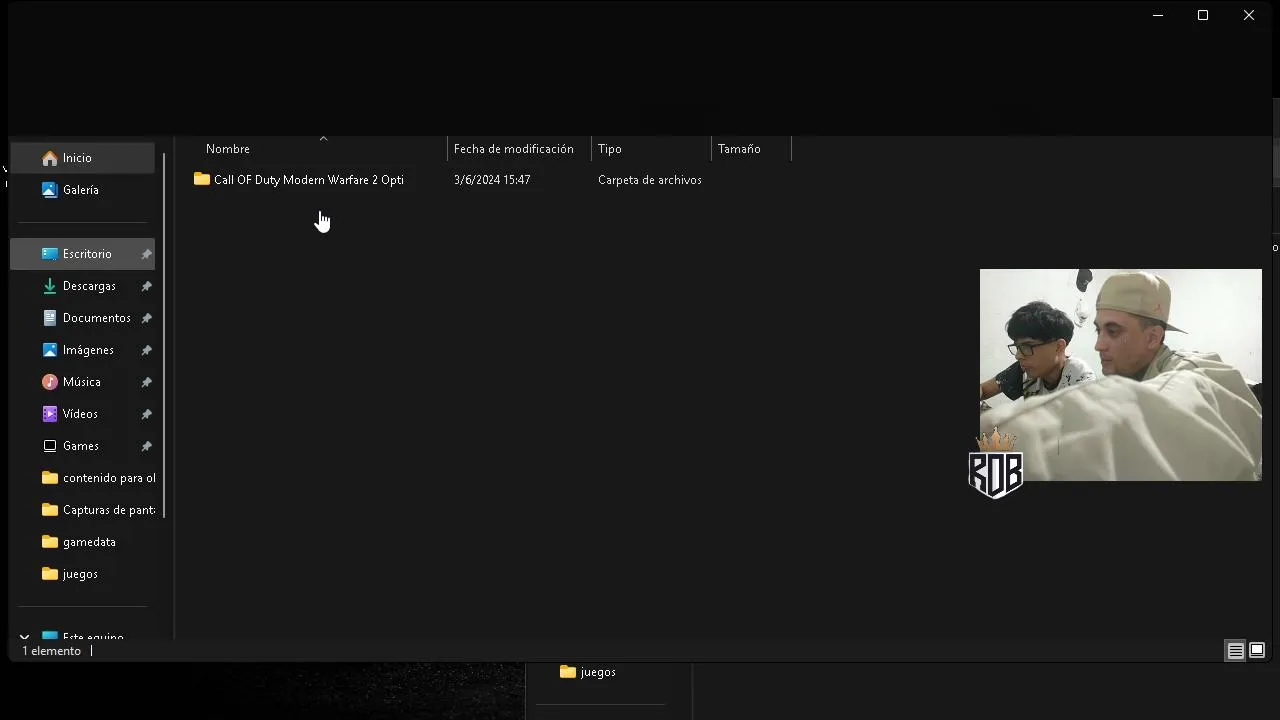Toggle the pin beside Documentos
The width and height of the screenshot is (1280, 720).
pos(146,318)
